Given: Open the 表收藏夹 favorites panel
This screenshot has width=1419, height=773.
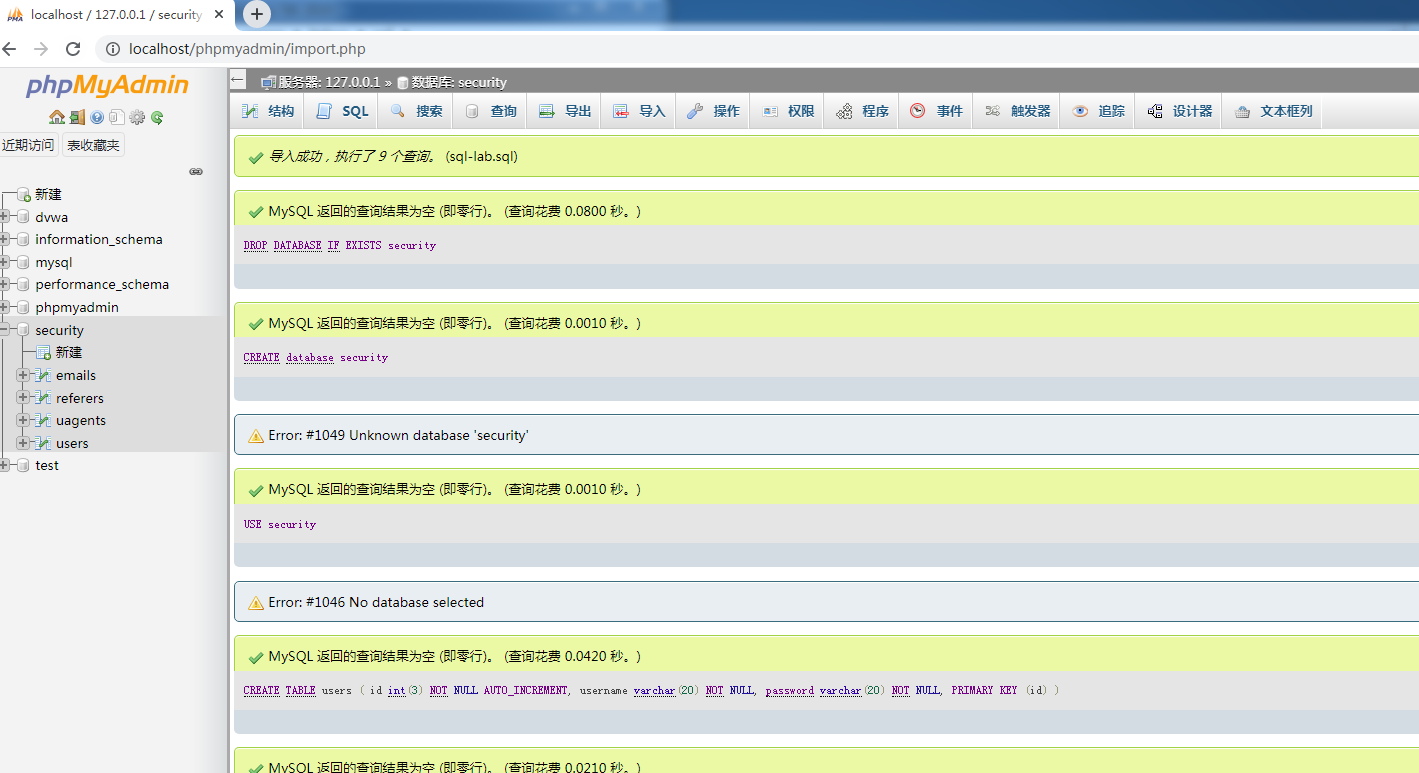Looking at the screenshot, I should click(93, 145).
